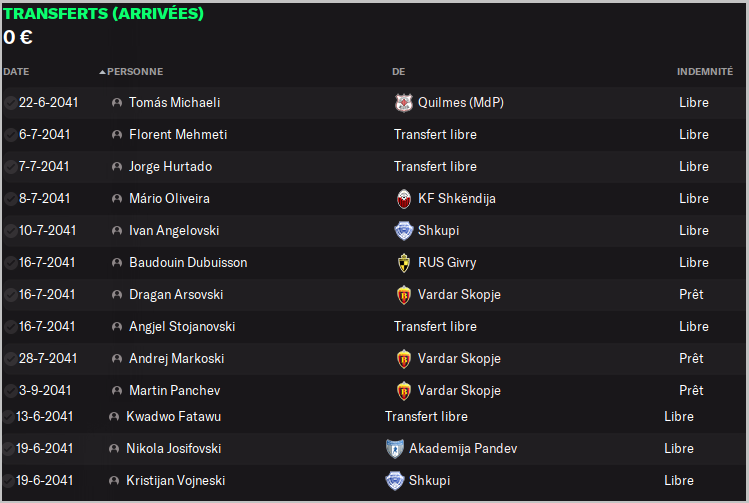The height and width of the screenshot is (503, 749).
Task: Select the Kristijan Vojneski transfer row
Action: (175, 480)
